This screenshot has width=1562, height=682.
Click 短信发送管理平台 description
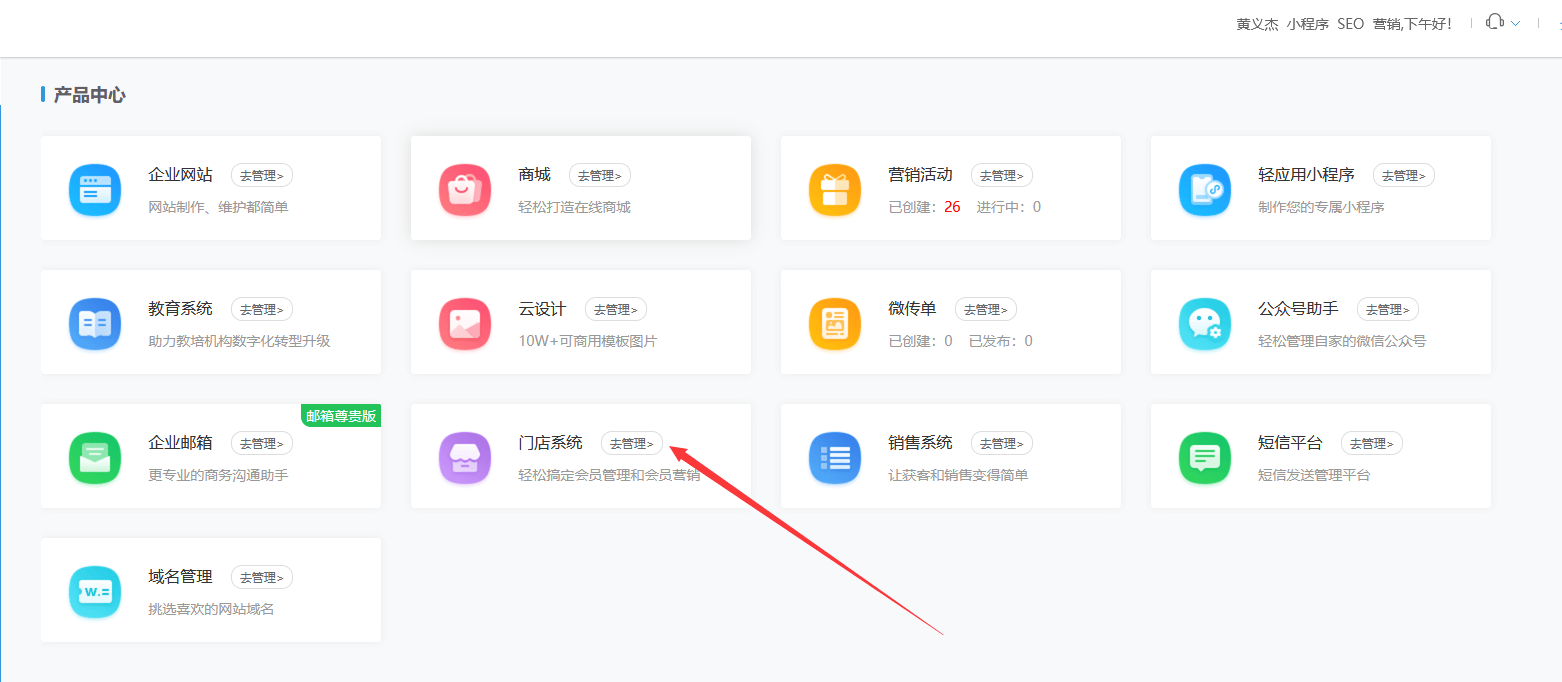coord(1314,475)
